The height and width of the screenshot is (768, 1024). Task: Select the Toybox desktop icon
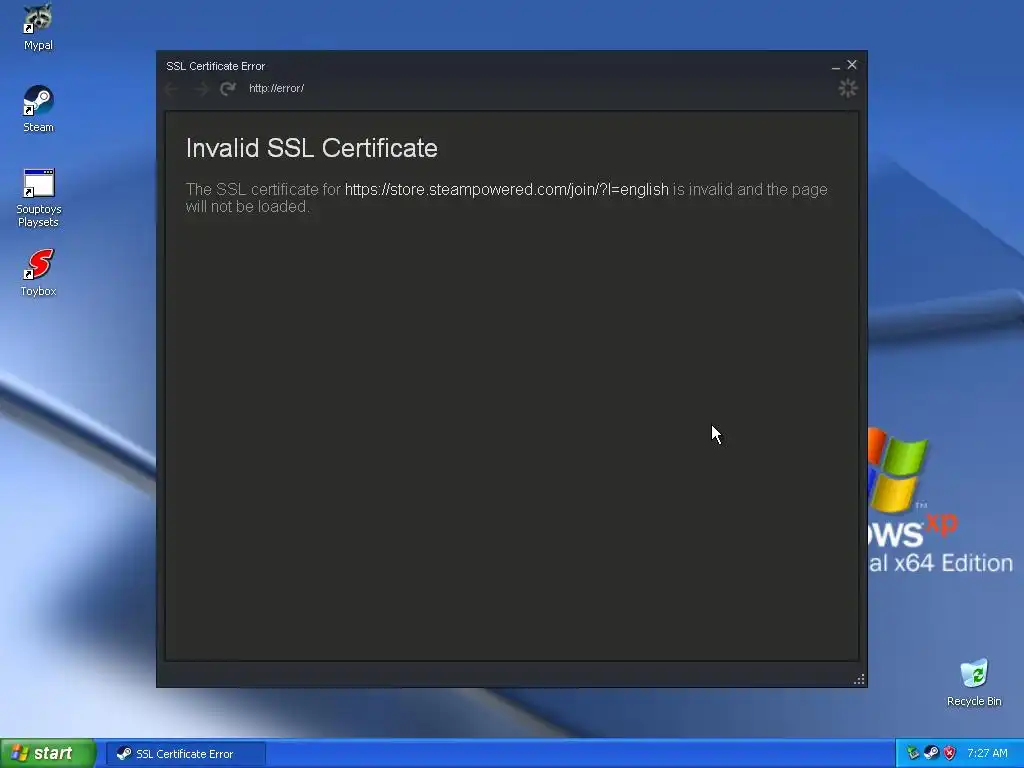point(38,273)
